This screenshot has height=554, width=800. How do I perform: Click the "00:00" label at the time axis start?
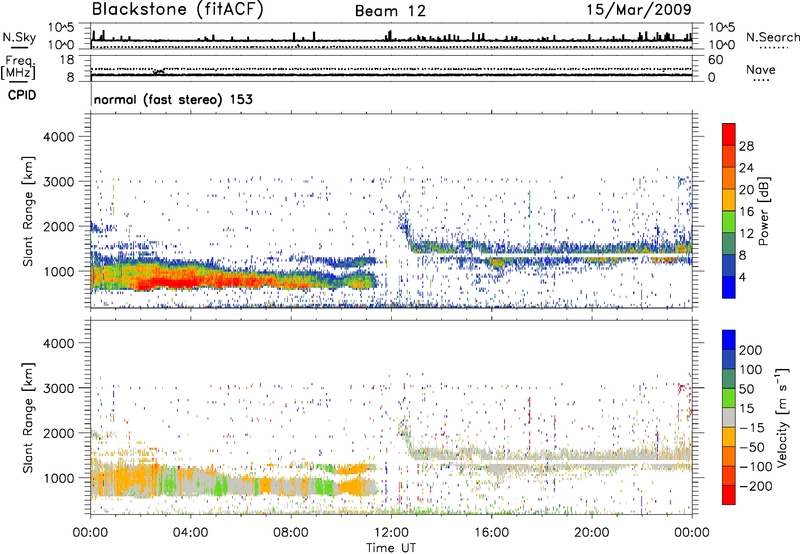tap(90, 533)
